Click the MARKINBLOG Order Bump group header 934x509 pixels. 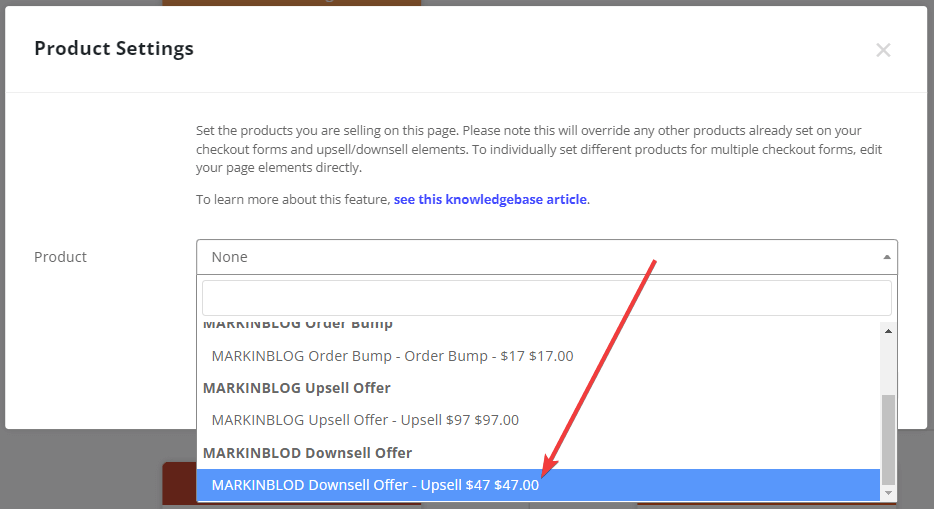(x=298, y=325)
